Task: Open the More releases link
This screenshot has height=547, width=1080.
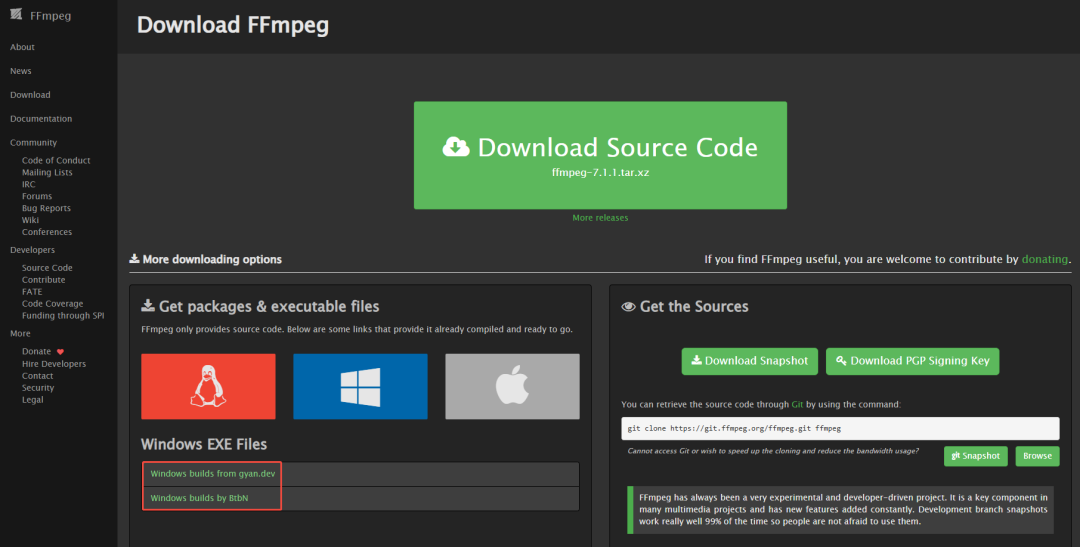Action: [x=600, y=218]
